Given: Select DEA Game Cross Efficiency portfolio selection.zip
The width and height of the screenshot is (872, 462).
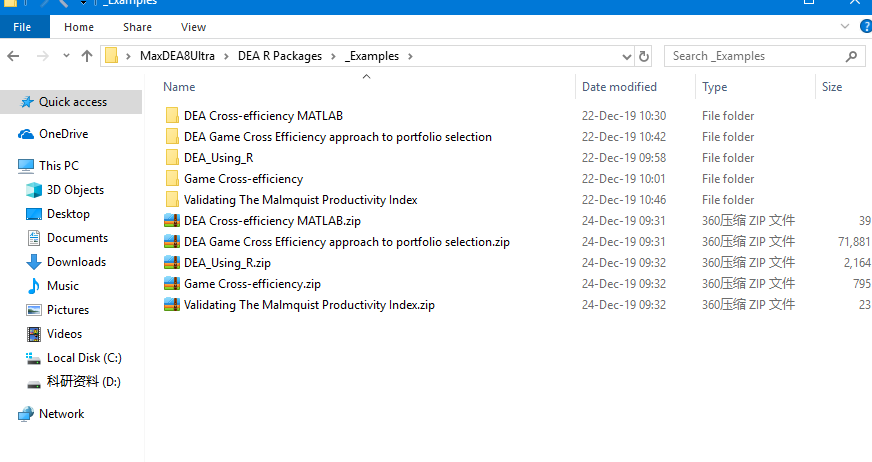Looking at the screenshot, I should point(346,242).
